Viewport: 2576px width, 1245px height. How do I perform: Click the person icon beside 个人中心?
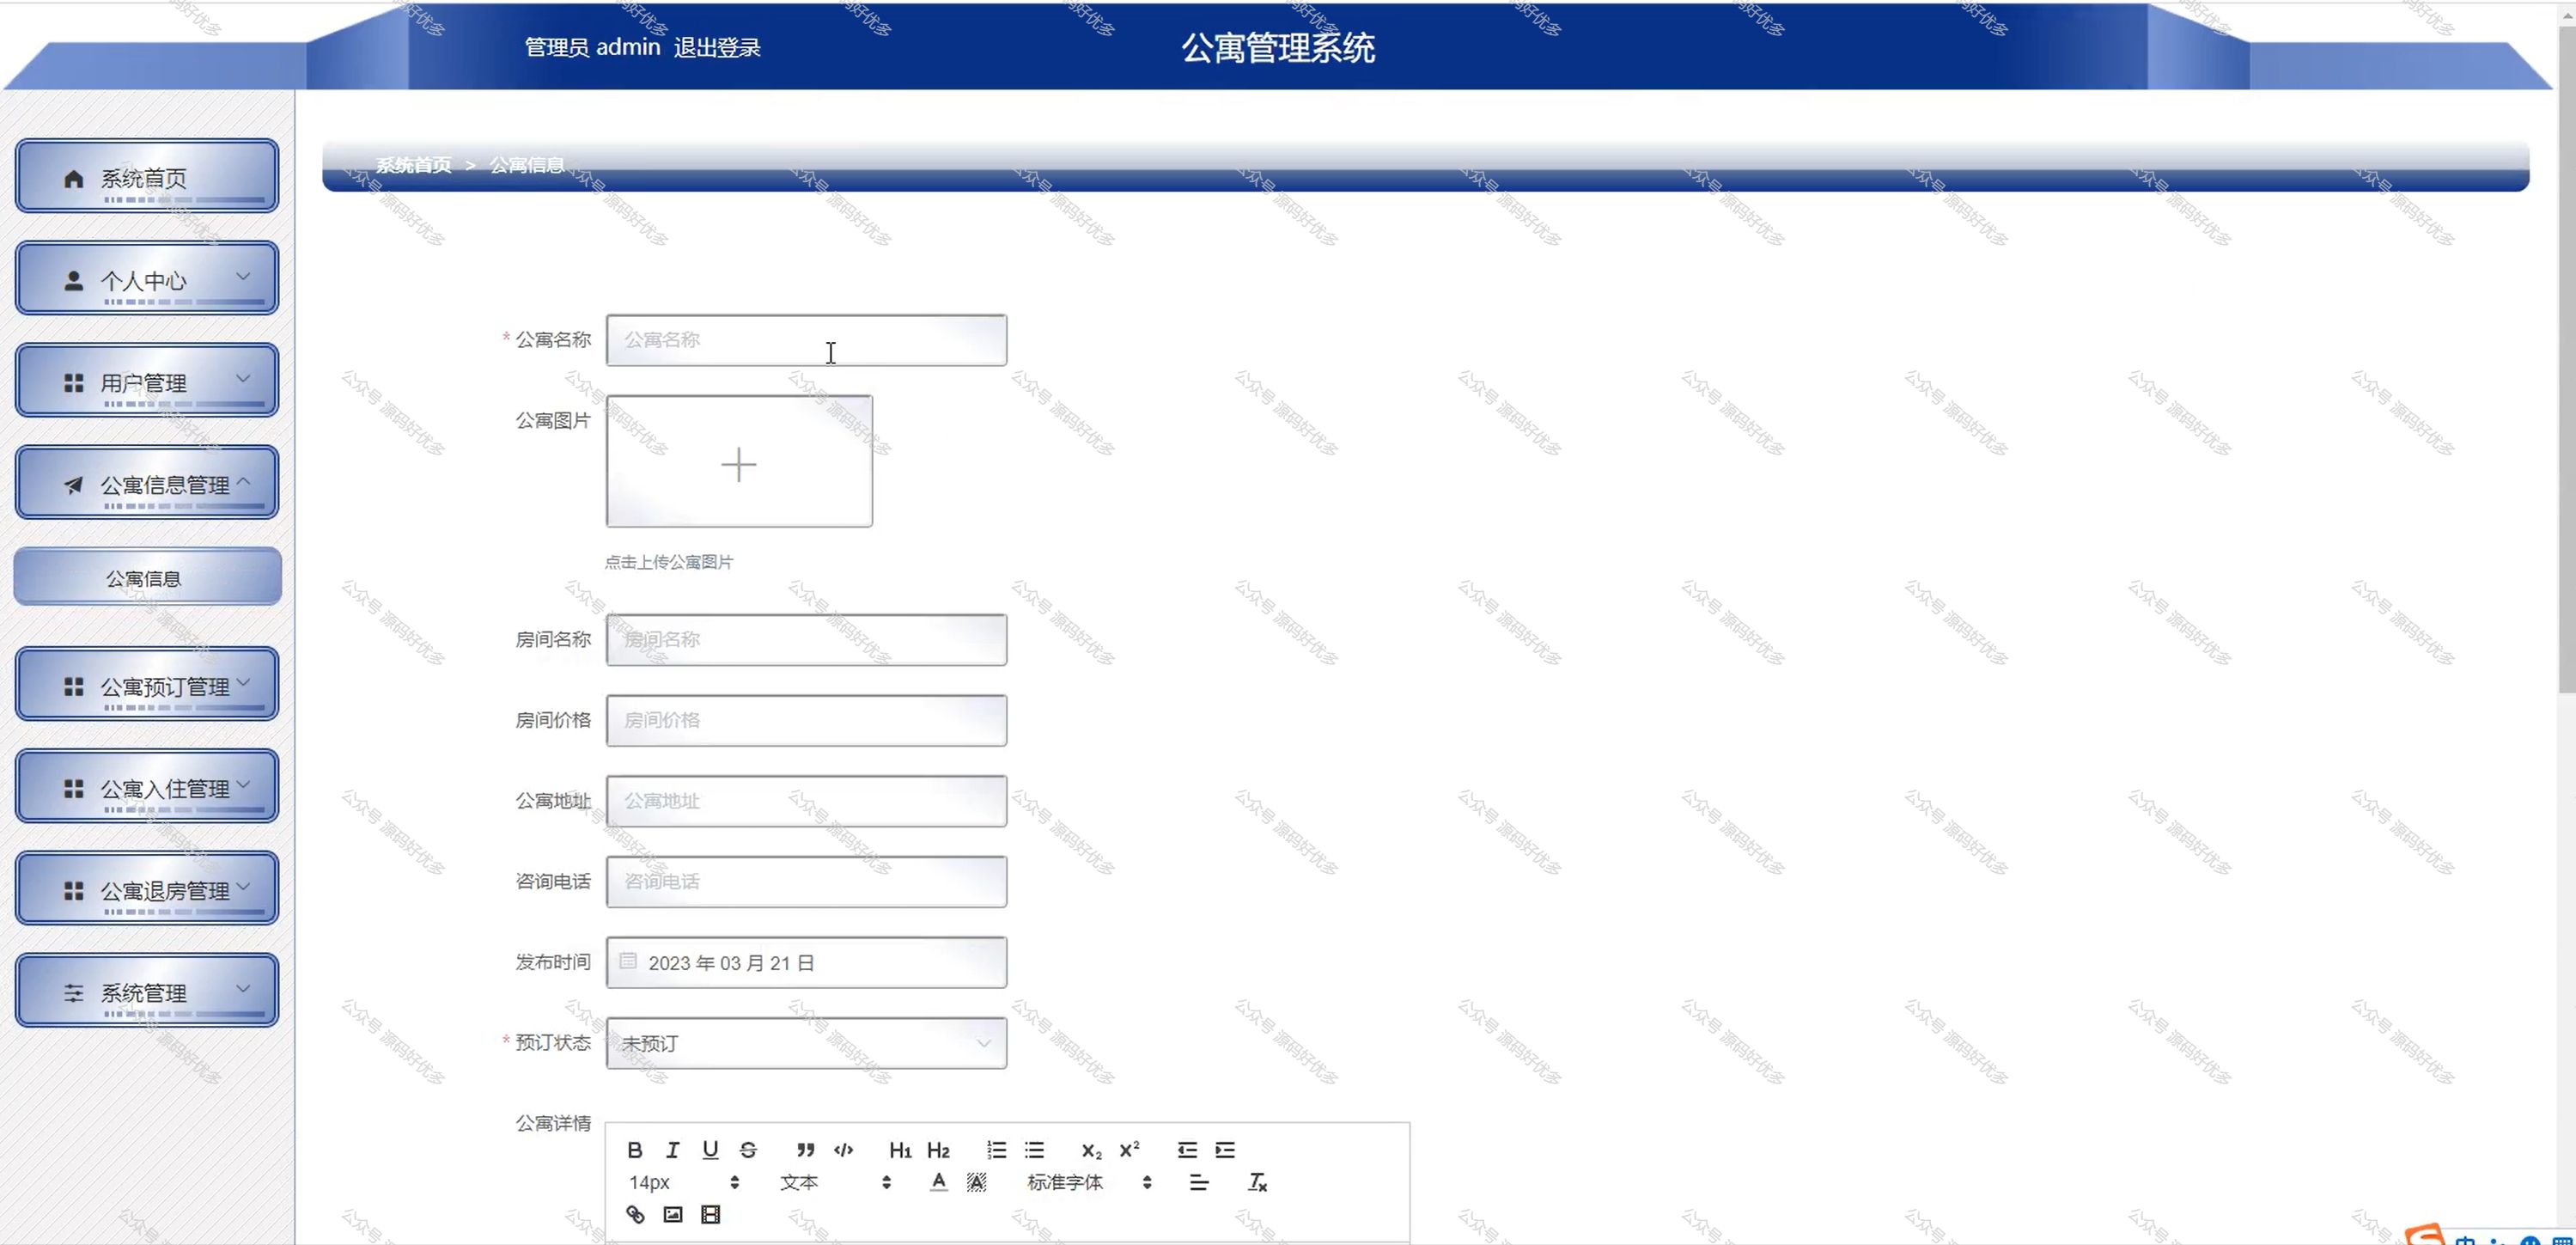73,281
